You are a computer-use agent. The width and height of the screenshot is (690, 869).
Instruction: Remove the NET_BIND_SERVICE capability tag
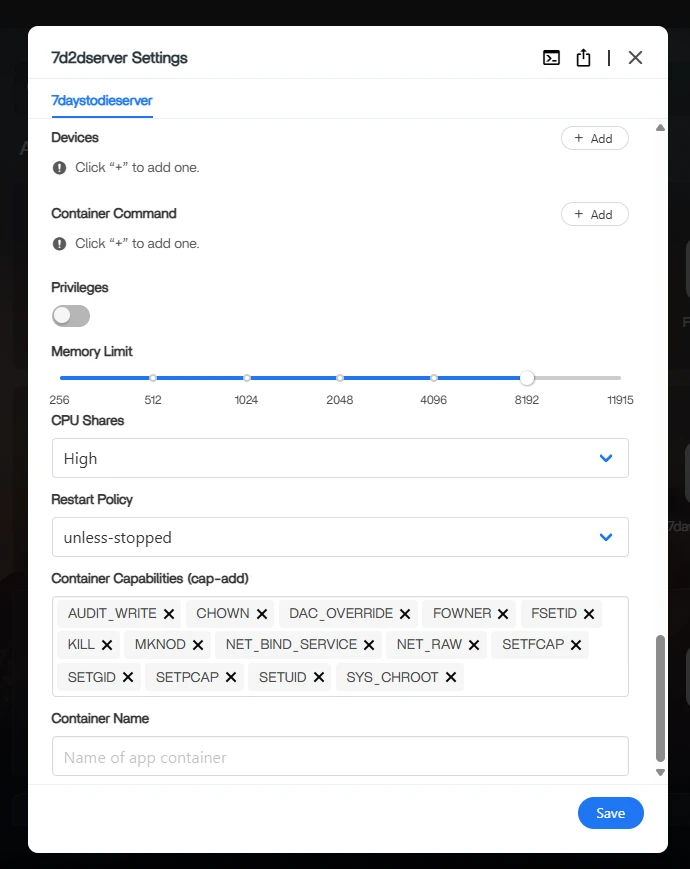pyautogui.click(x=369, y=645)
